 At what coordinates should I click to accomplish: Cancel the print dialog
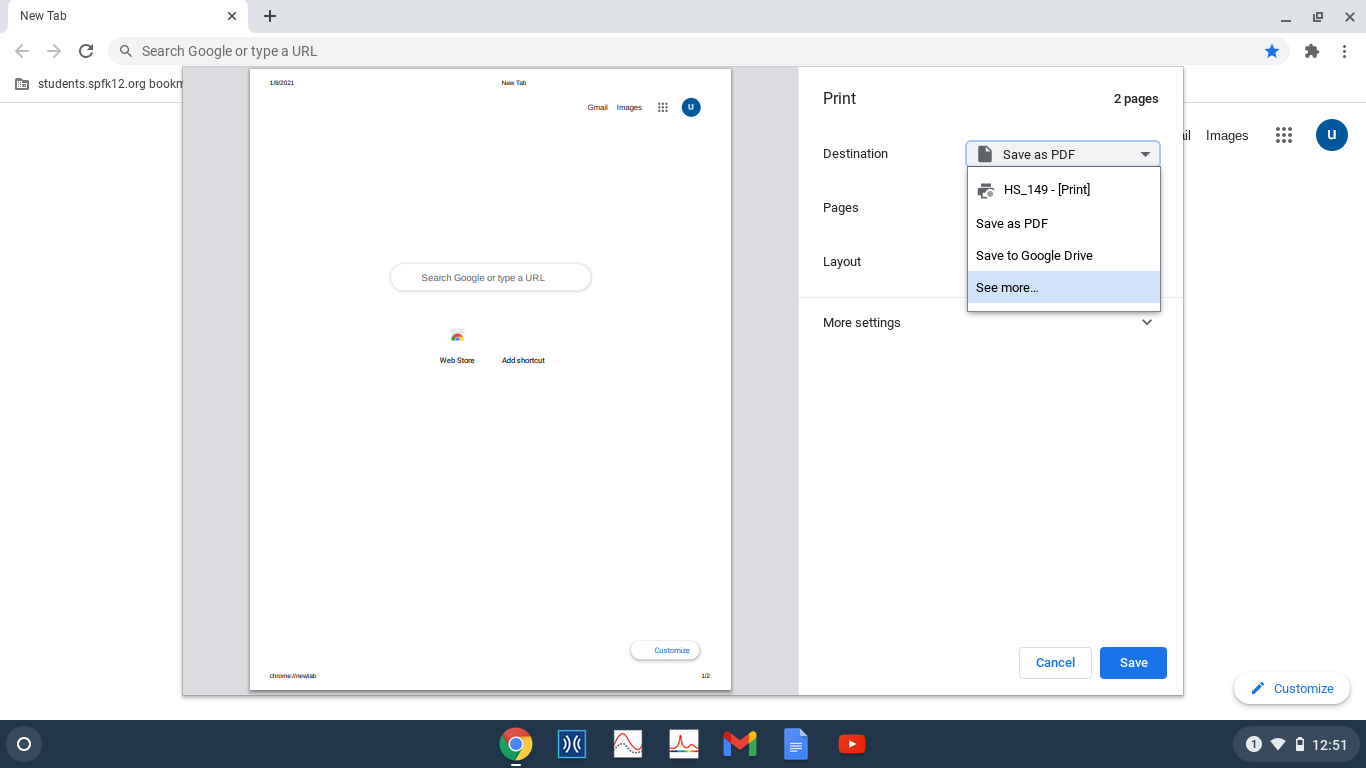pos(1055,663)
